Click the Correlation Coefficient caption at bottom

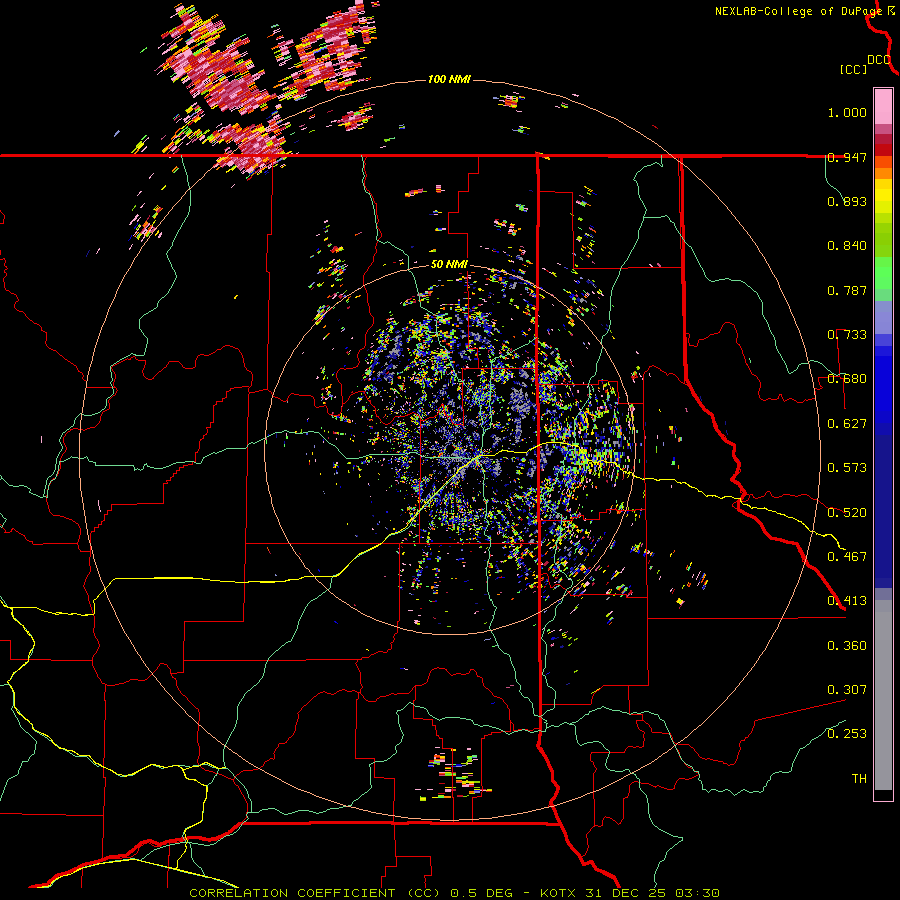(454, 893)
